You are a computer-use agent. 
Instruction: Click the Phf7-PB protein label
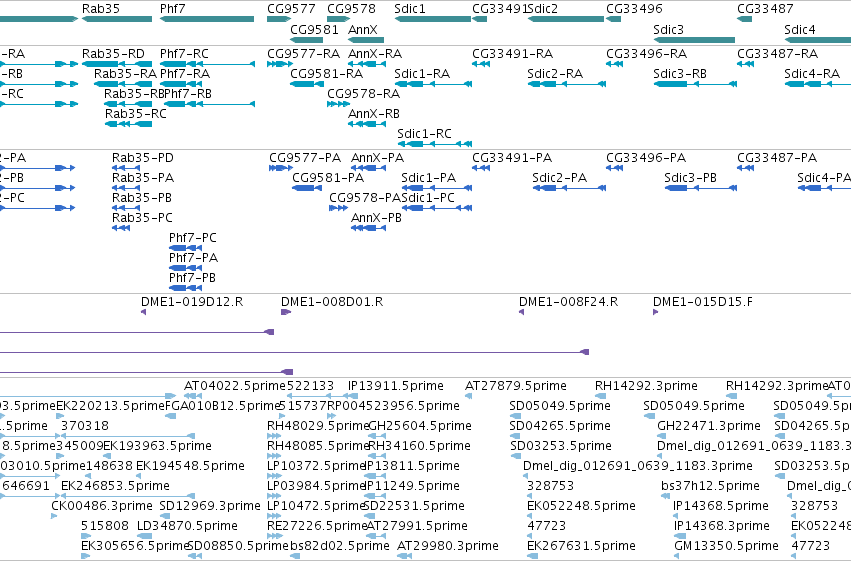coord(192,278)
